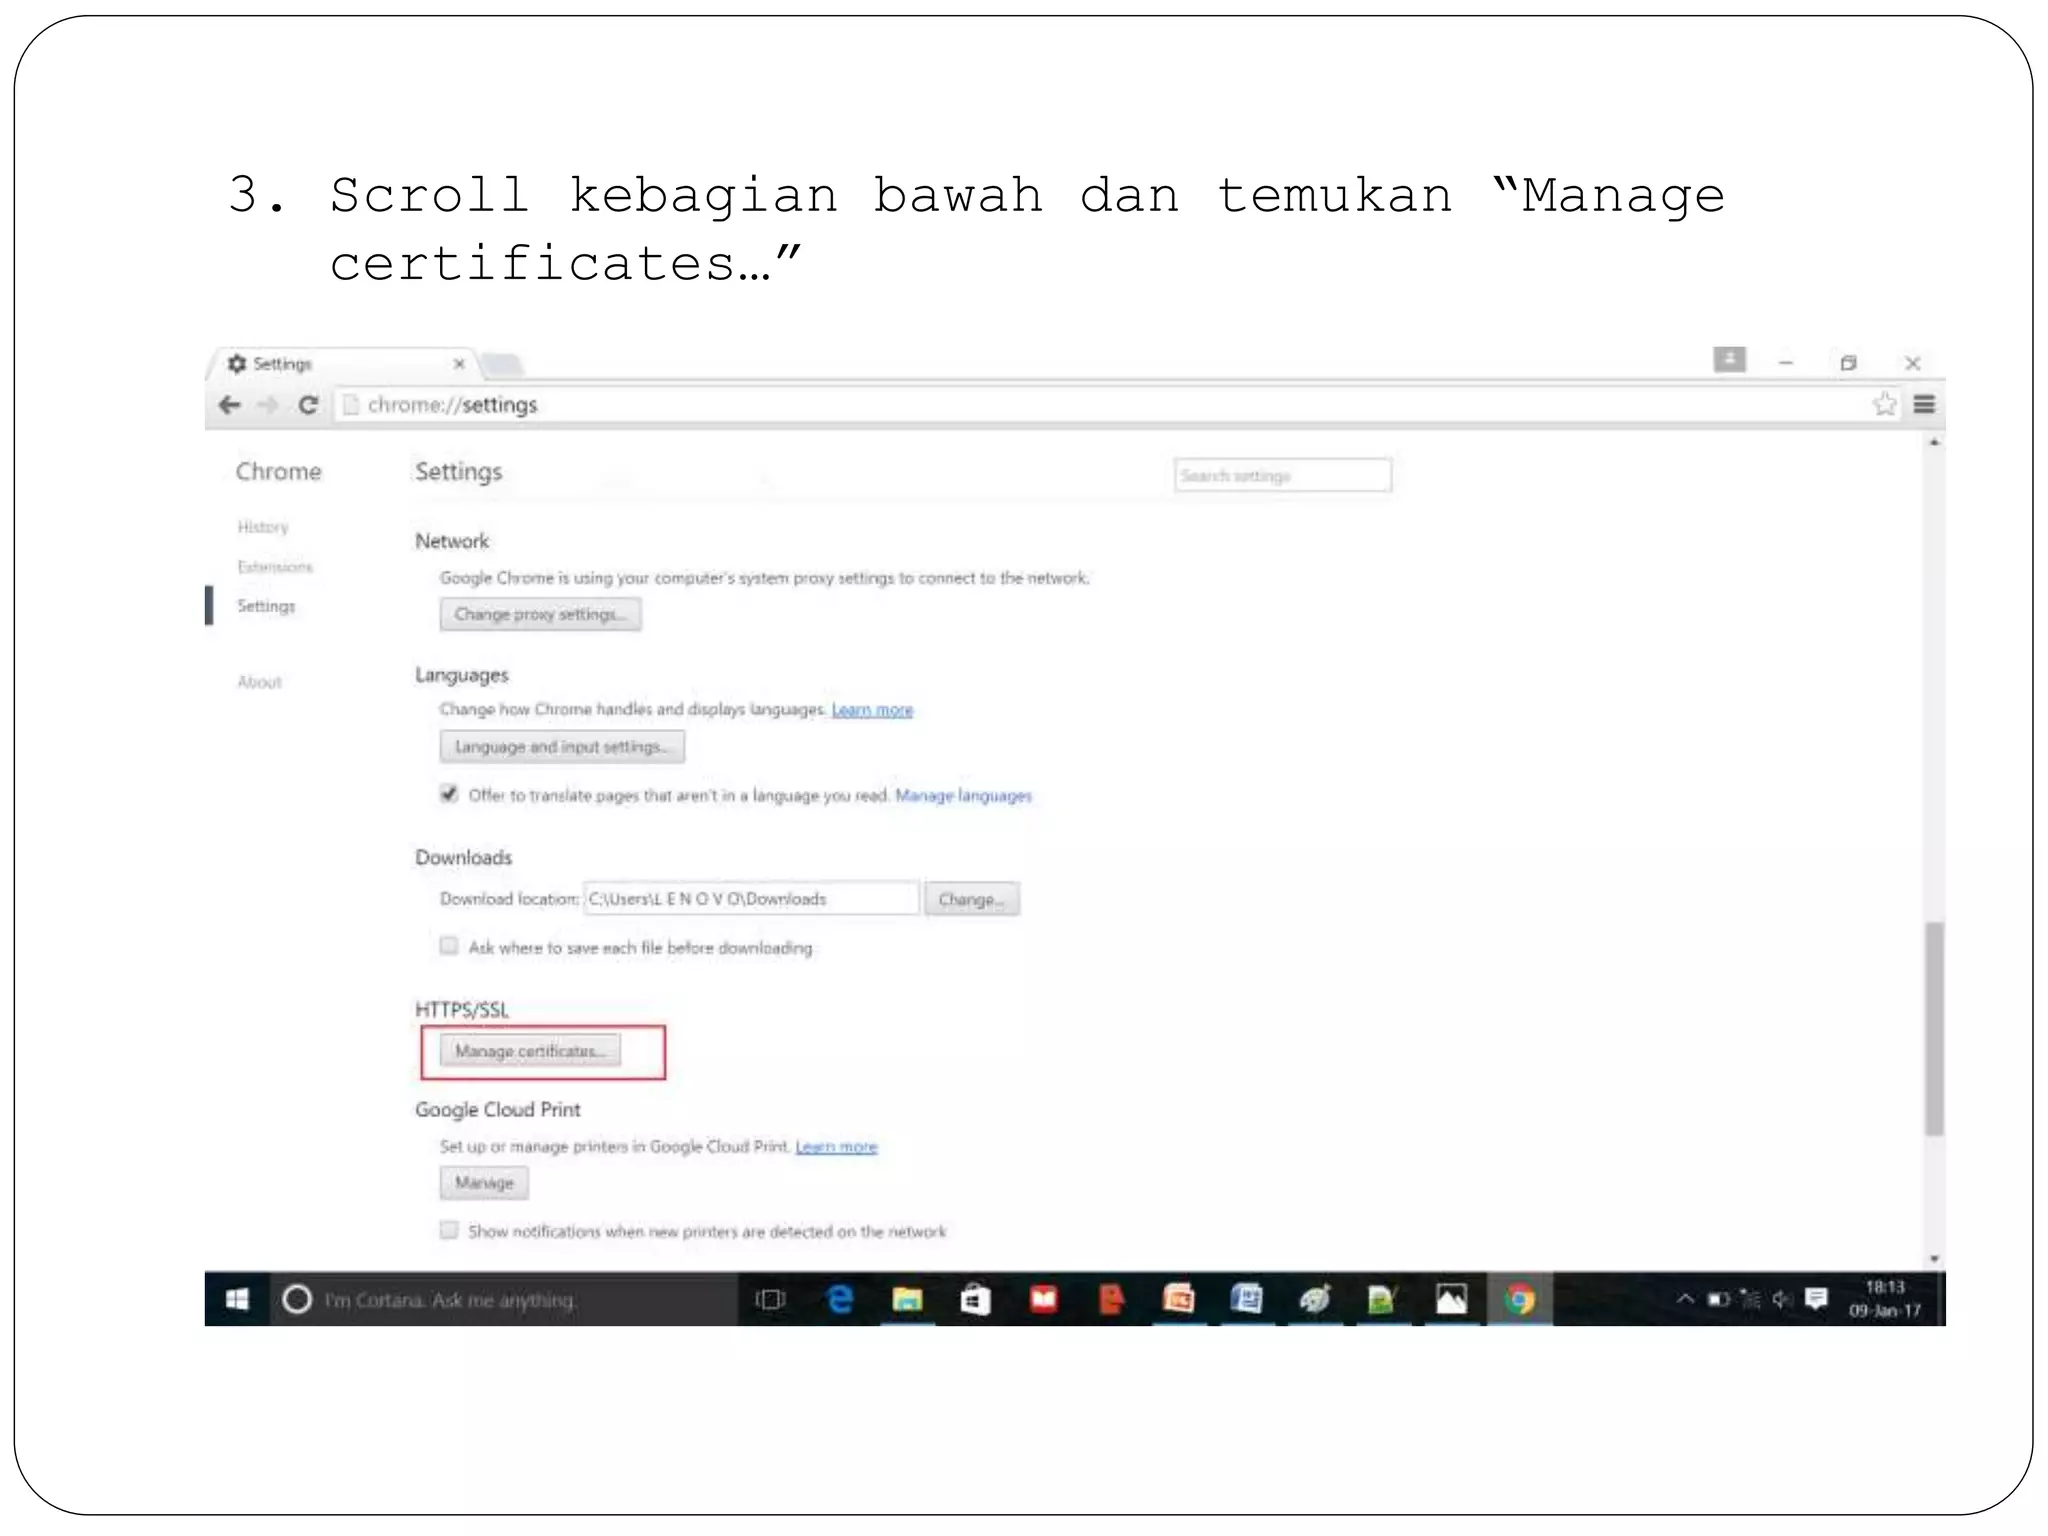Screen dimensions: 2048x1536
Task: Click the browser back arrow
Action: click(x=230, y=405)
